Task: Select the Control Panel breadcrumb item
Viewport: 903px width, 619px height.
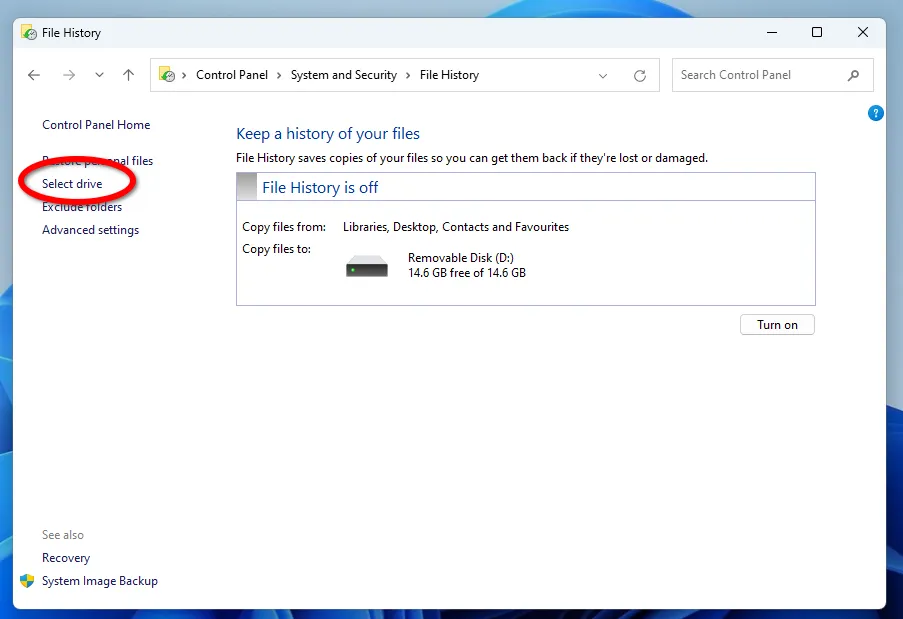Action: click(230, 75)
